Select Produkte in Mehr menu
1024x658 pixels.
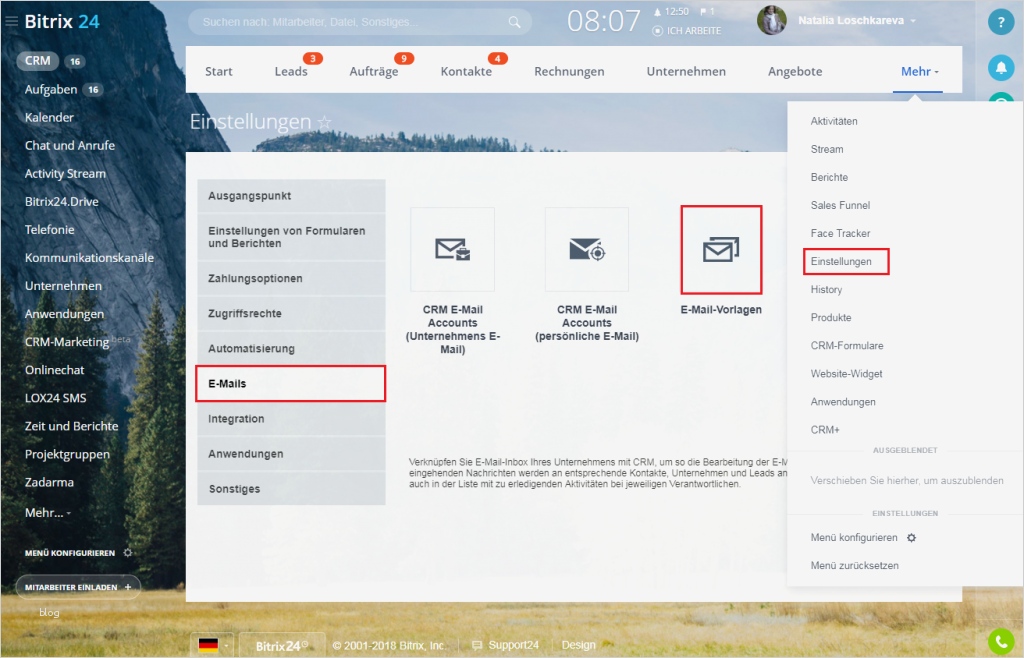831,317
